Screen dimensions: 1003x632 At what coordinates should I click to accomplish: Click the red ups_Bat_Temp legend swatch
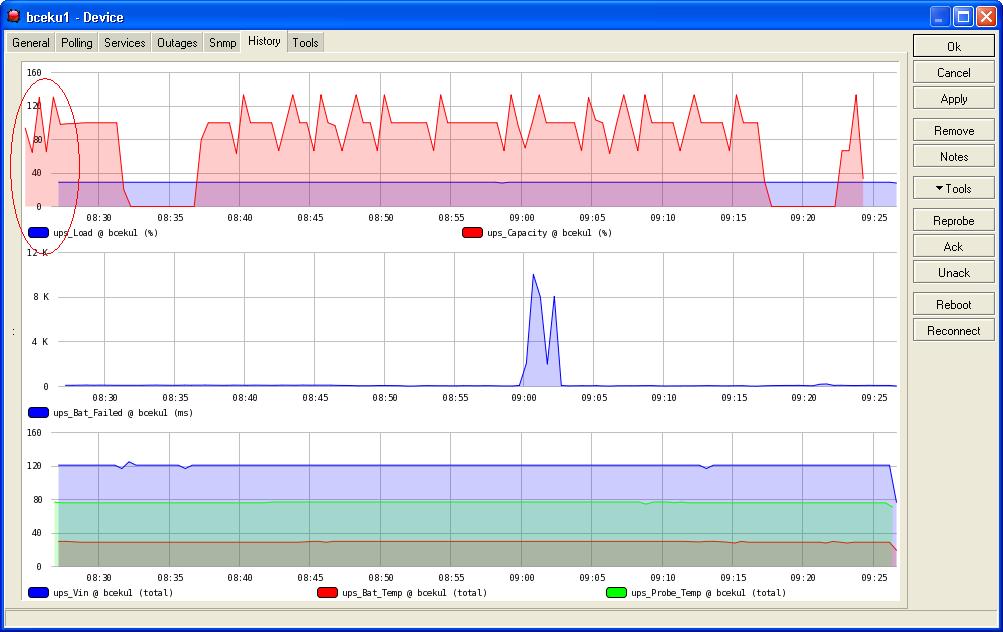pos(328,593)
